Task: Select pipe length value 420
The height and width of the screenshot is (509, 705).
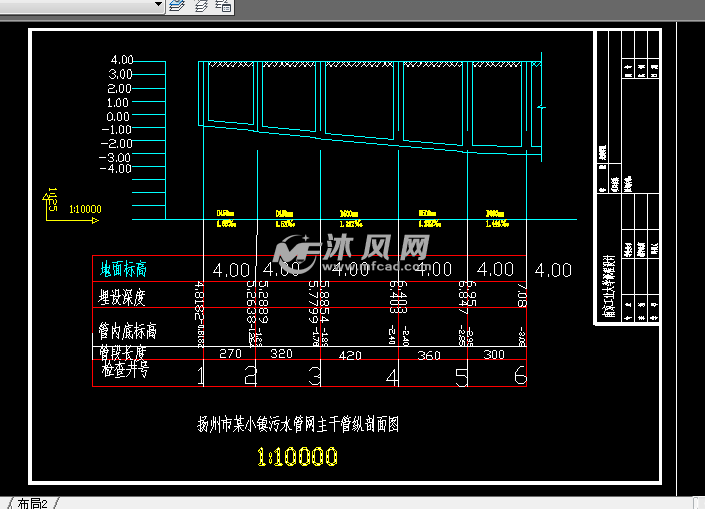Action: pyautogui.click(x=350, y=356)
